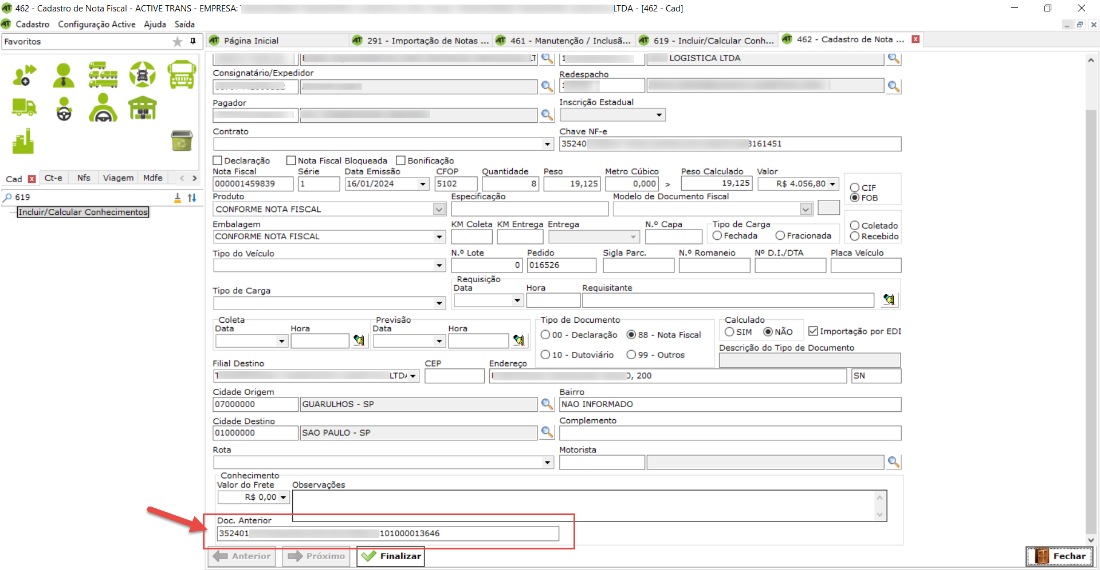Switch to the Página Inicial tab
The height and width of the screenshot is (570, 1100).
(x=251, y=41)
